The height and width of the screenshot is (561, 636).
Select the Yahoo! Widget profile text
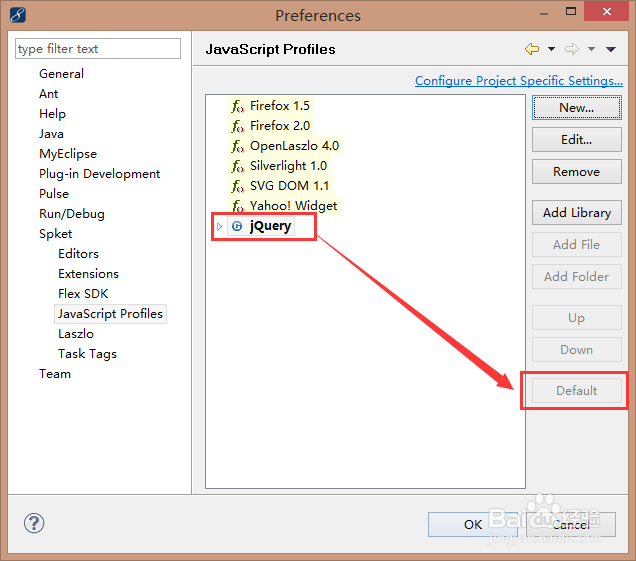[294, 206]
